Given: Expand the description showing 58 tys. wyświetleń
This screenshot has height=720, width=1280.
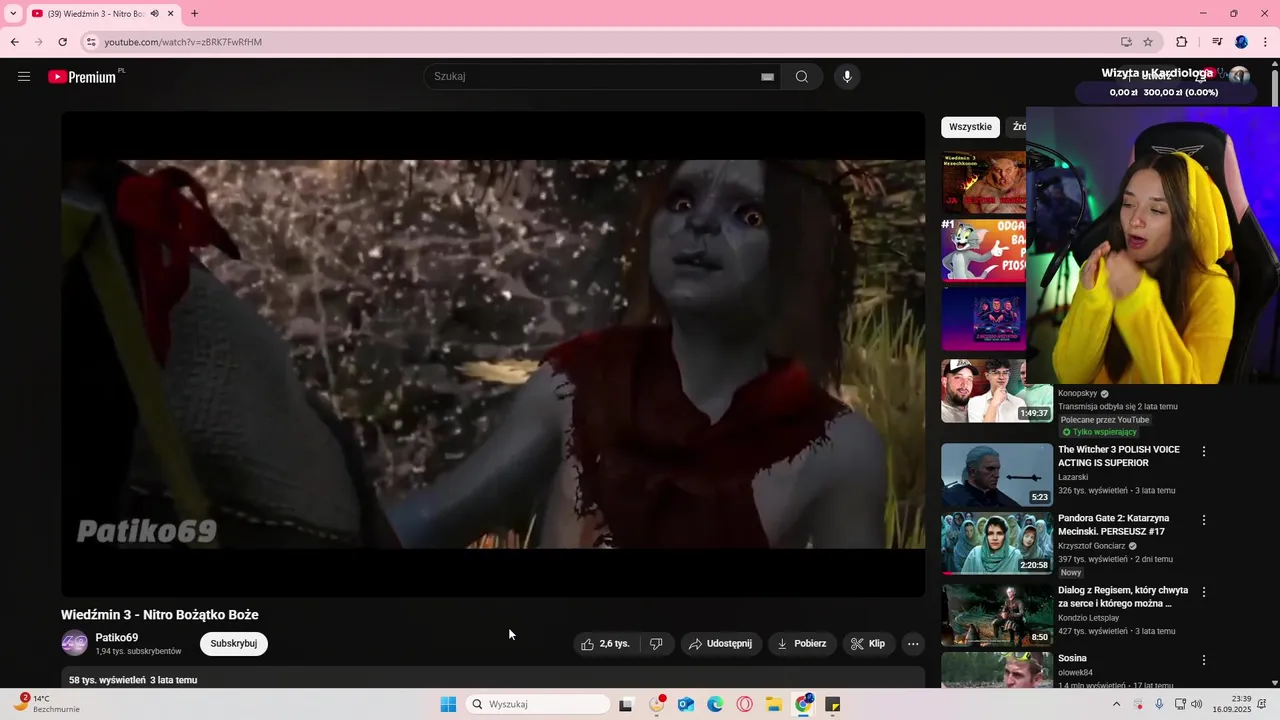Looking at the screenshot, I should 493,679.
